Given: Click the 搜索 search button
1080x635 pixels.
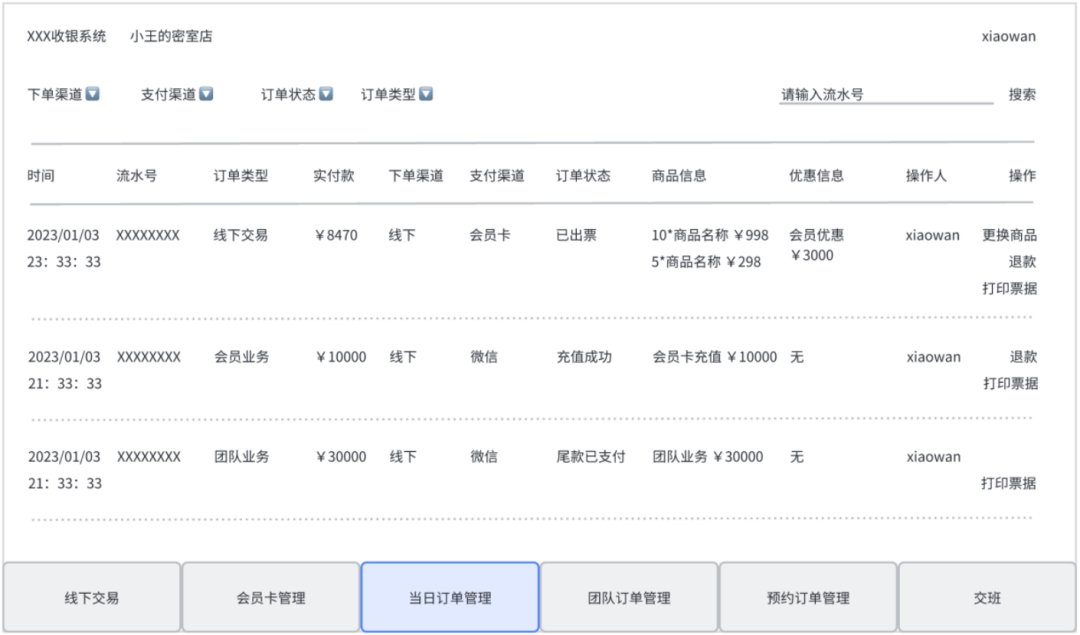Looking at the screenshot, I should click(x=1022, y=94).
